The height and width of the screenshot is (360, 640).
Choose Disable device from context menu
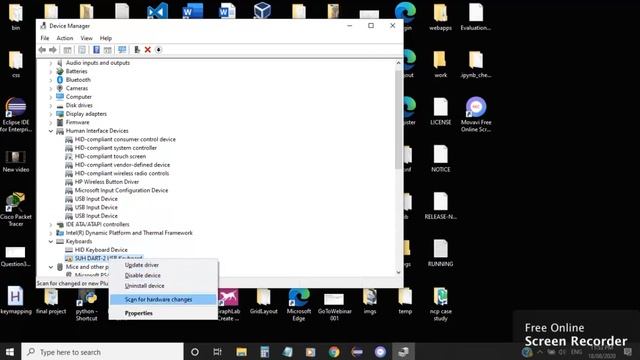(163, 276)
